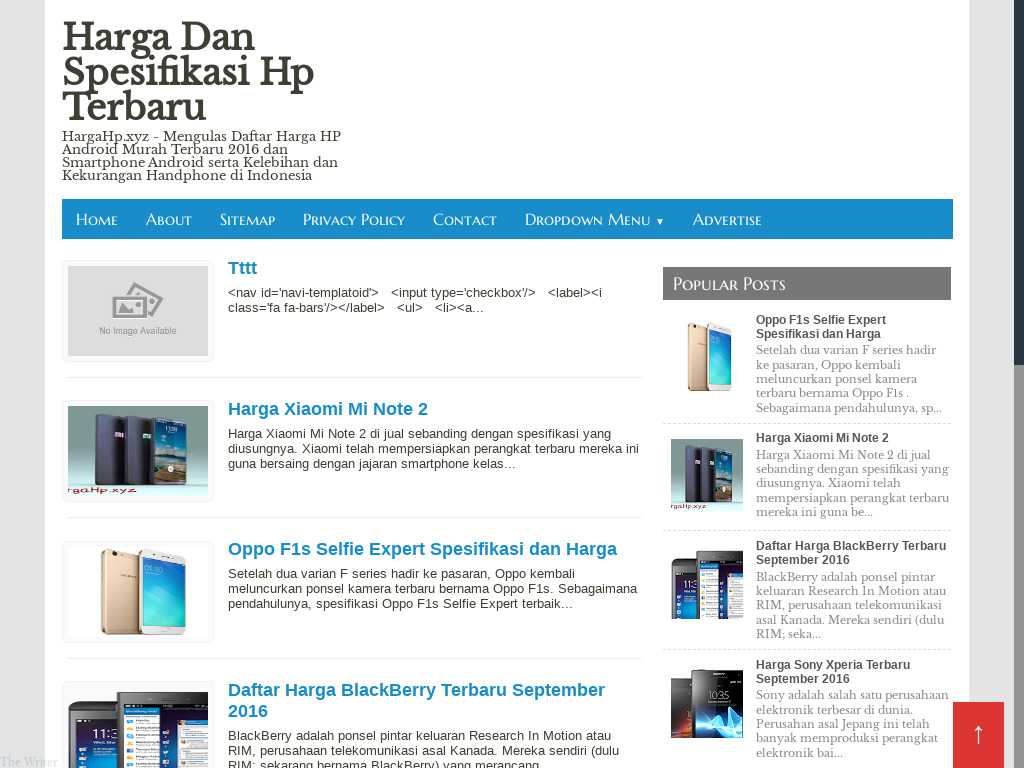Open the 'Tttt' post title link
This screenshot has width=1024, height=768.
click(x=242, y=268)
